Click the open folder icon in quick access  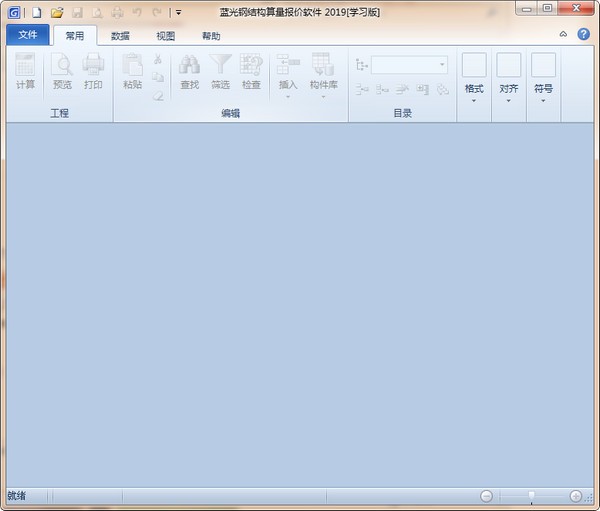(x=57, y=12)
